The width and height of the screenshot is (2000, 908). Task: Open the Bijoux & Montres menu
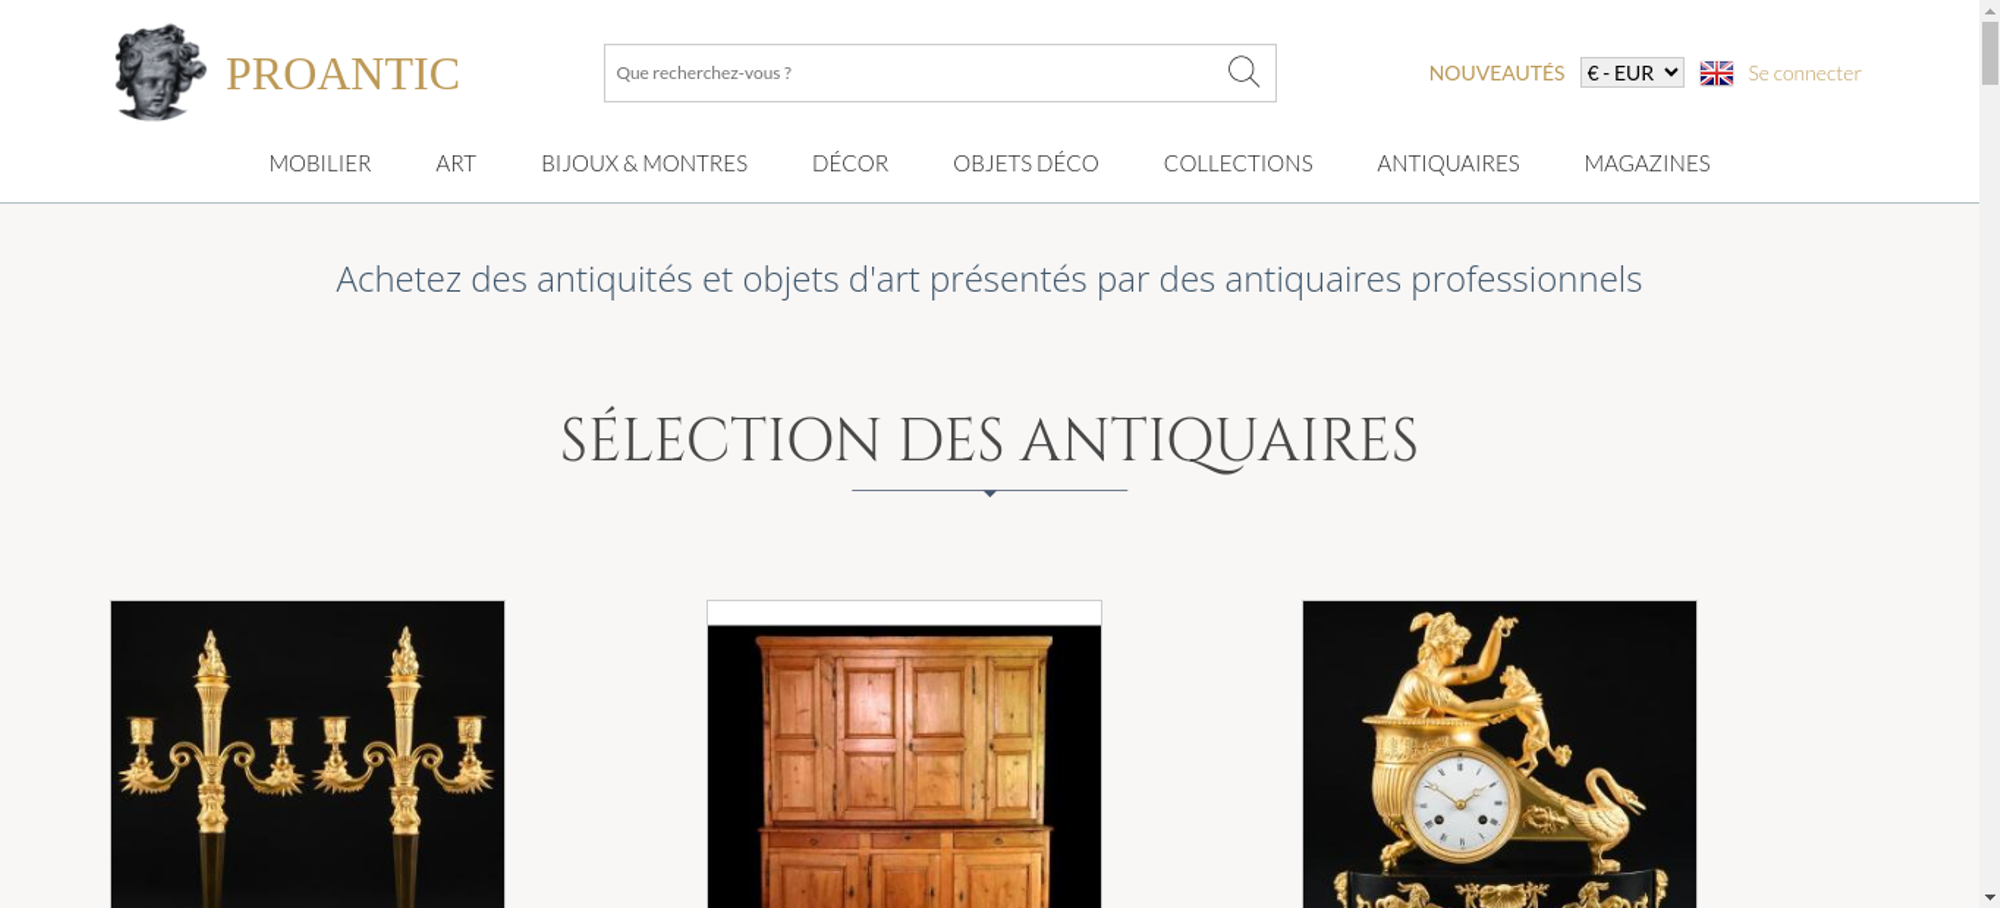(x=644, y=163)
